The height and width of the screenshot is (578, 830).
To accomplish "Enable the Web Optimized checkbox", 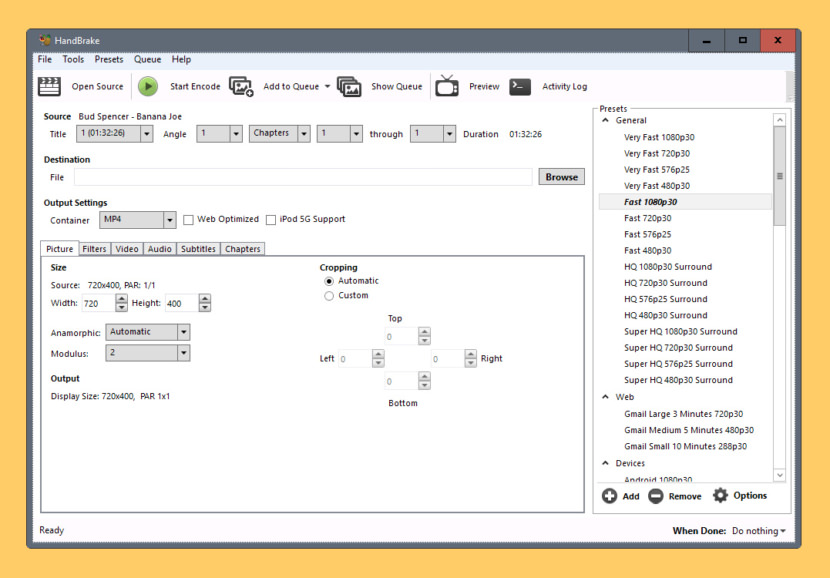I will 188,220.
